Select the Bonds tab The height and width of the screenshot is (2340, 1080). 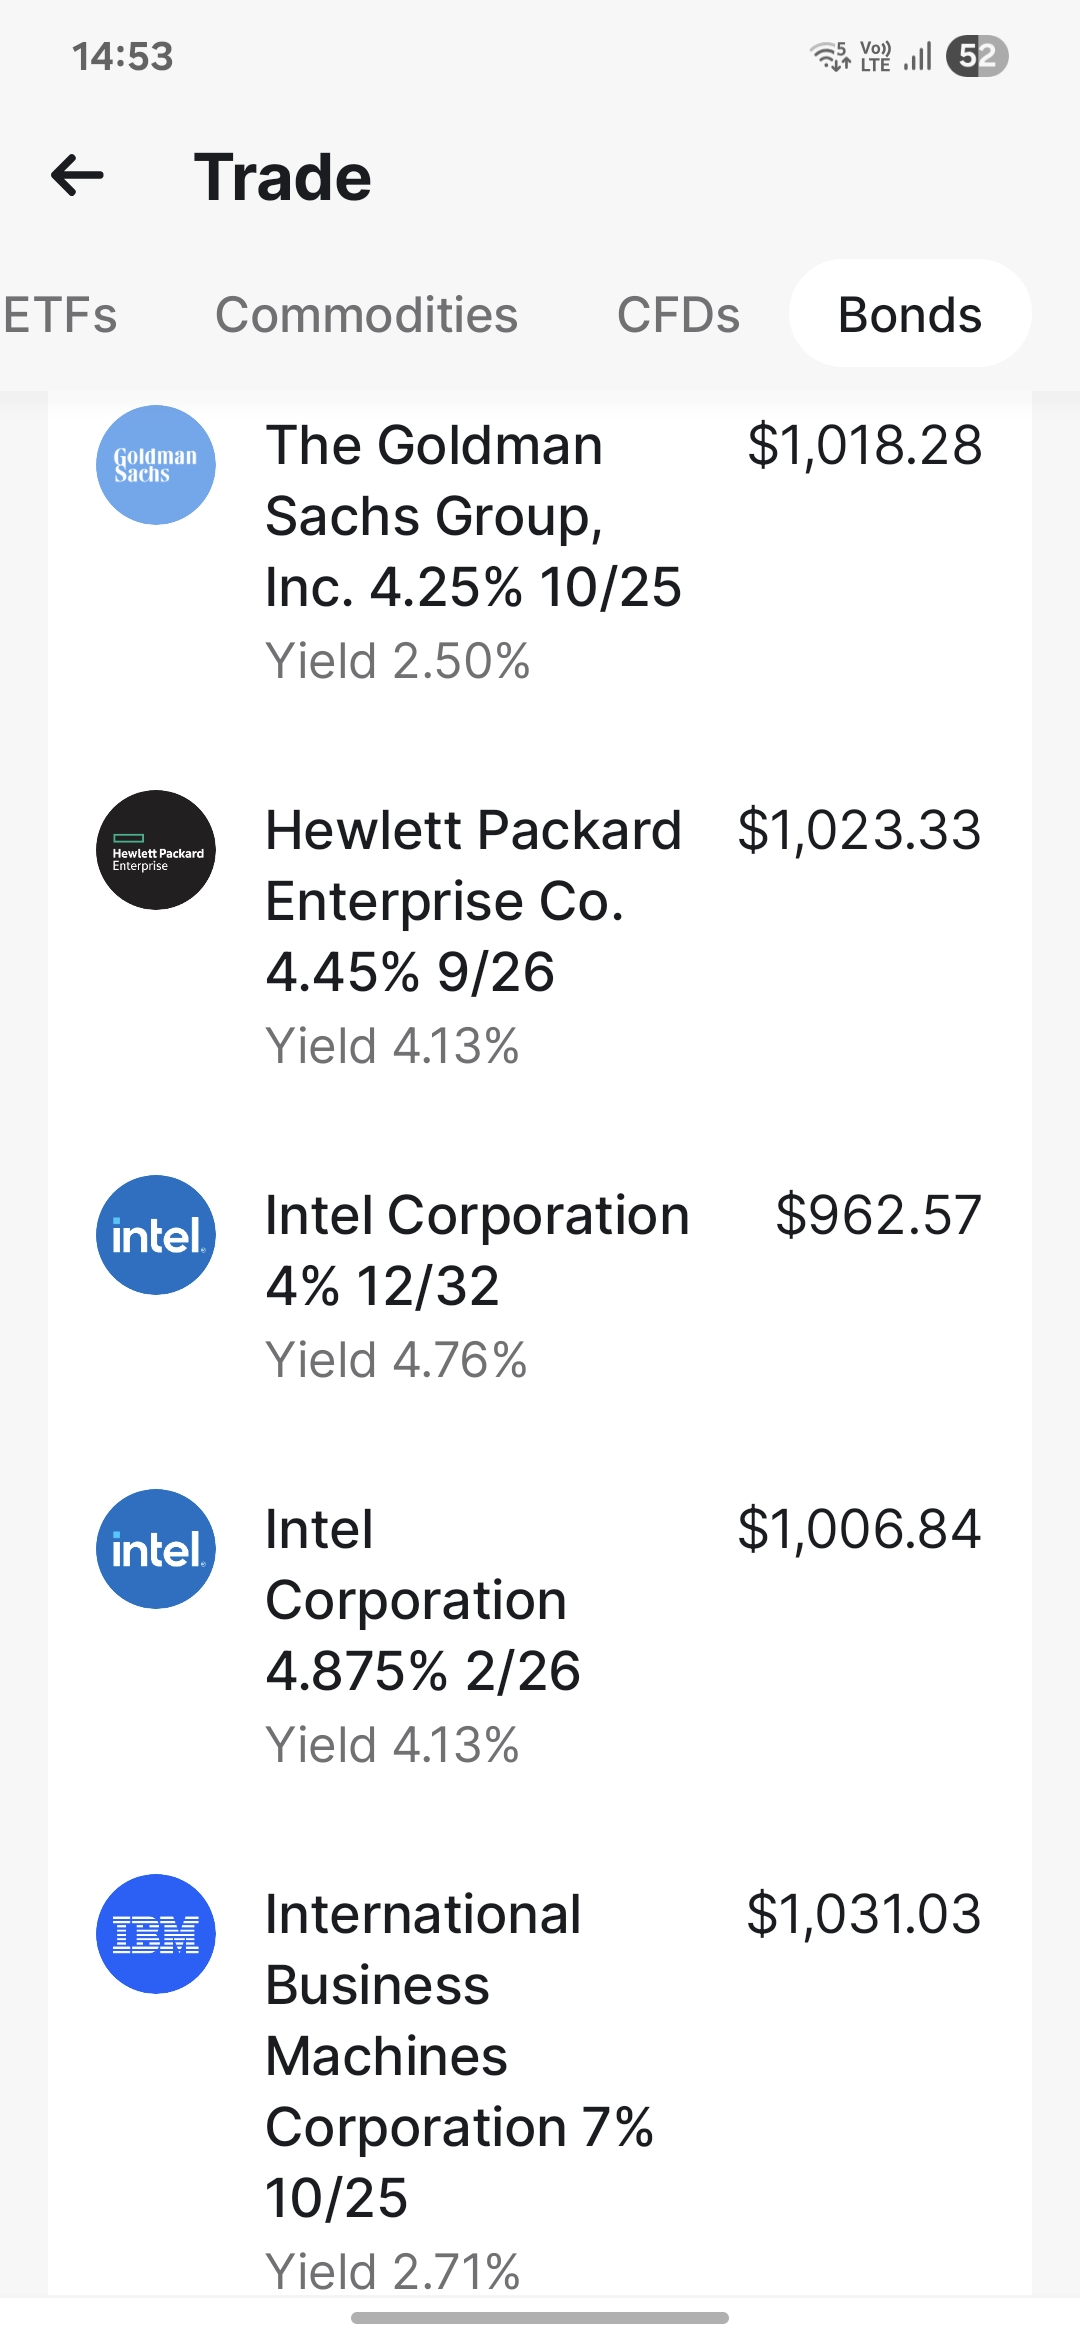910,314
